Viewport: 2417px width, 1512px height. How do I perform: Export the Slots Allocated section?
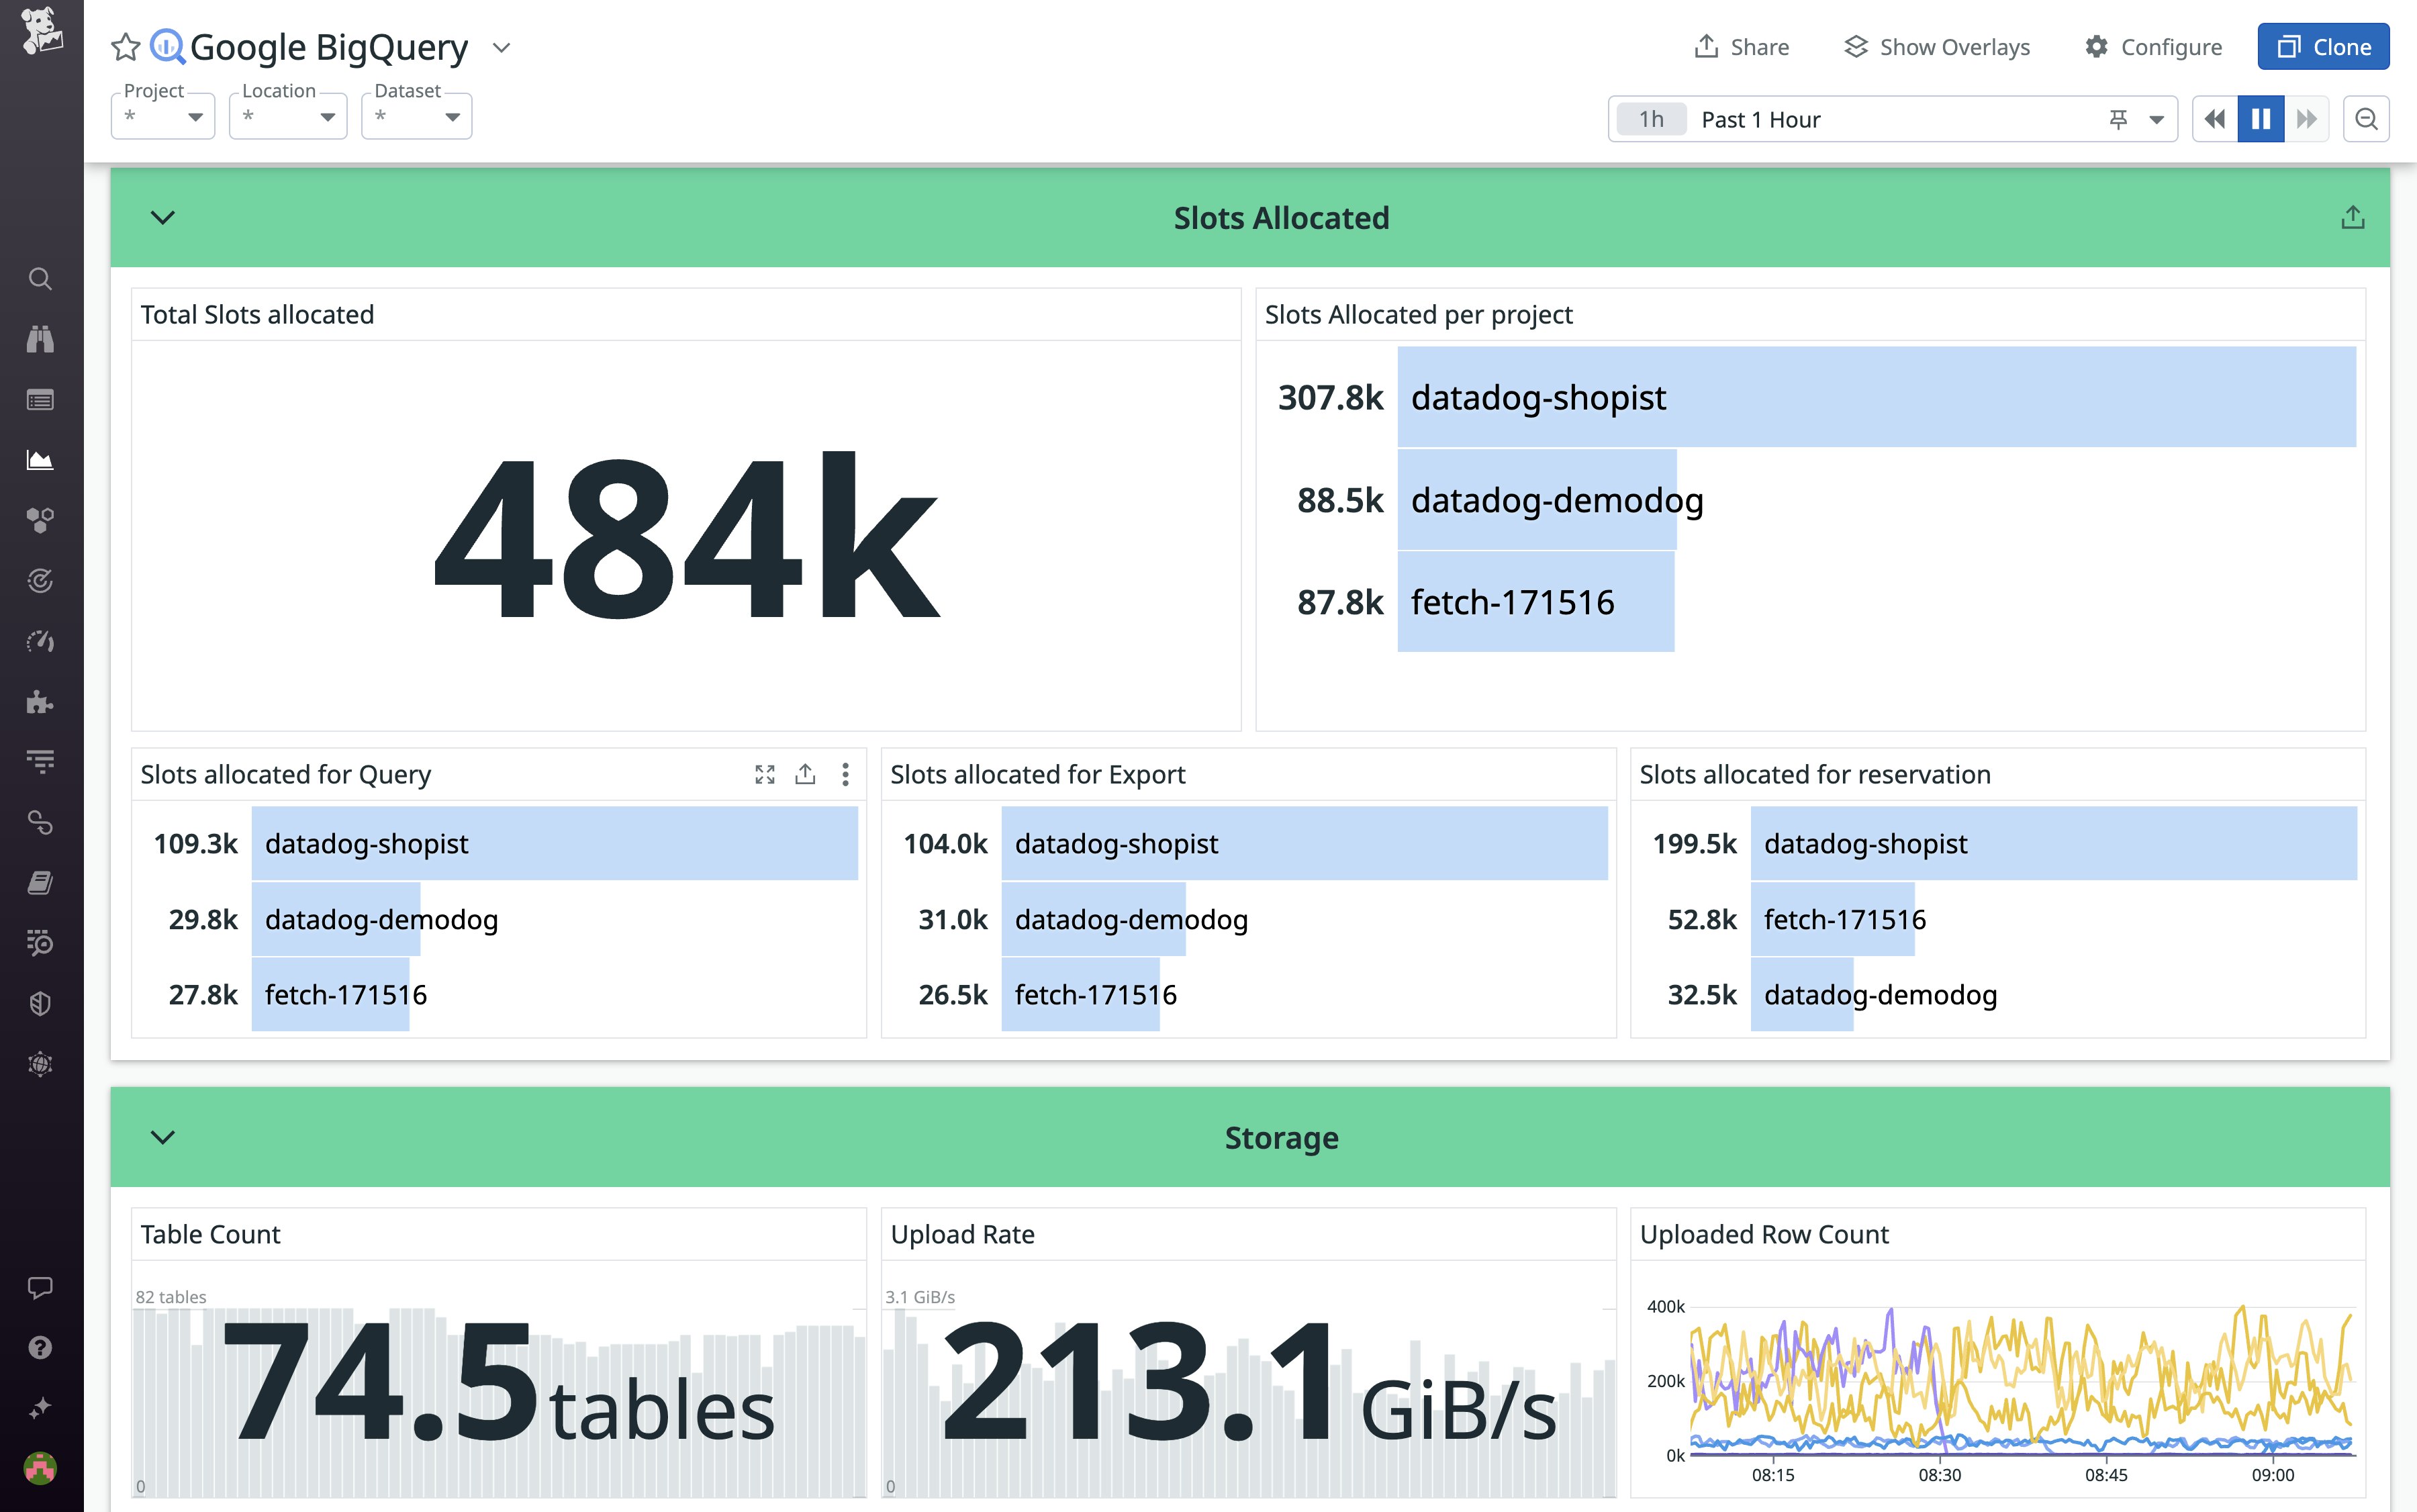click(2352, 216)
